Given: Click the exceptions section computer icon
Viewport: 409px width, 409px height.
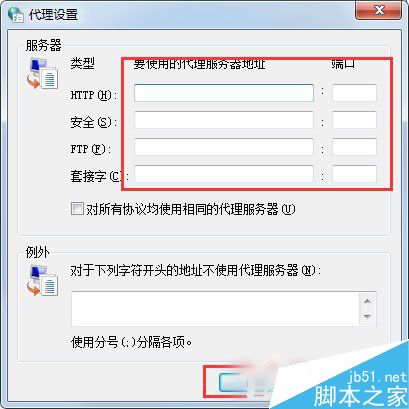Looking at the screenshot, I should click(x=43, y=280).
